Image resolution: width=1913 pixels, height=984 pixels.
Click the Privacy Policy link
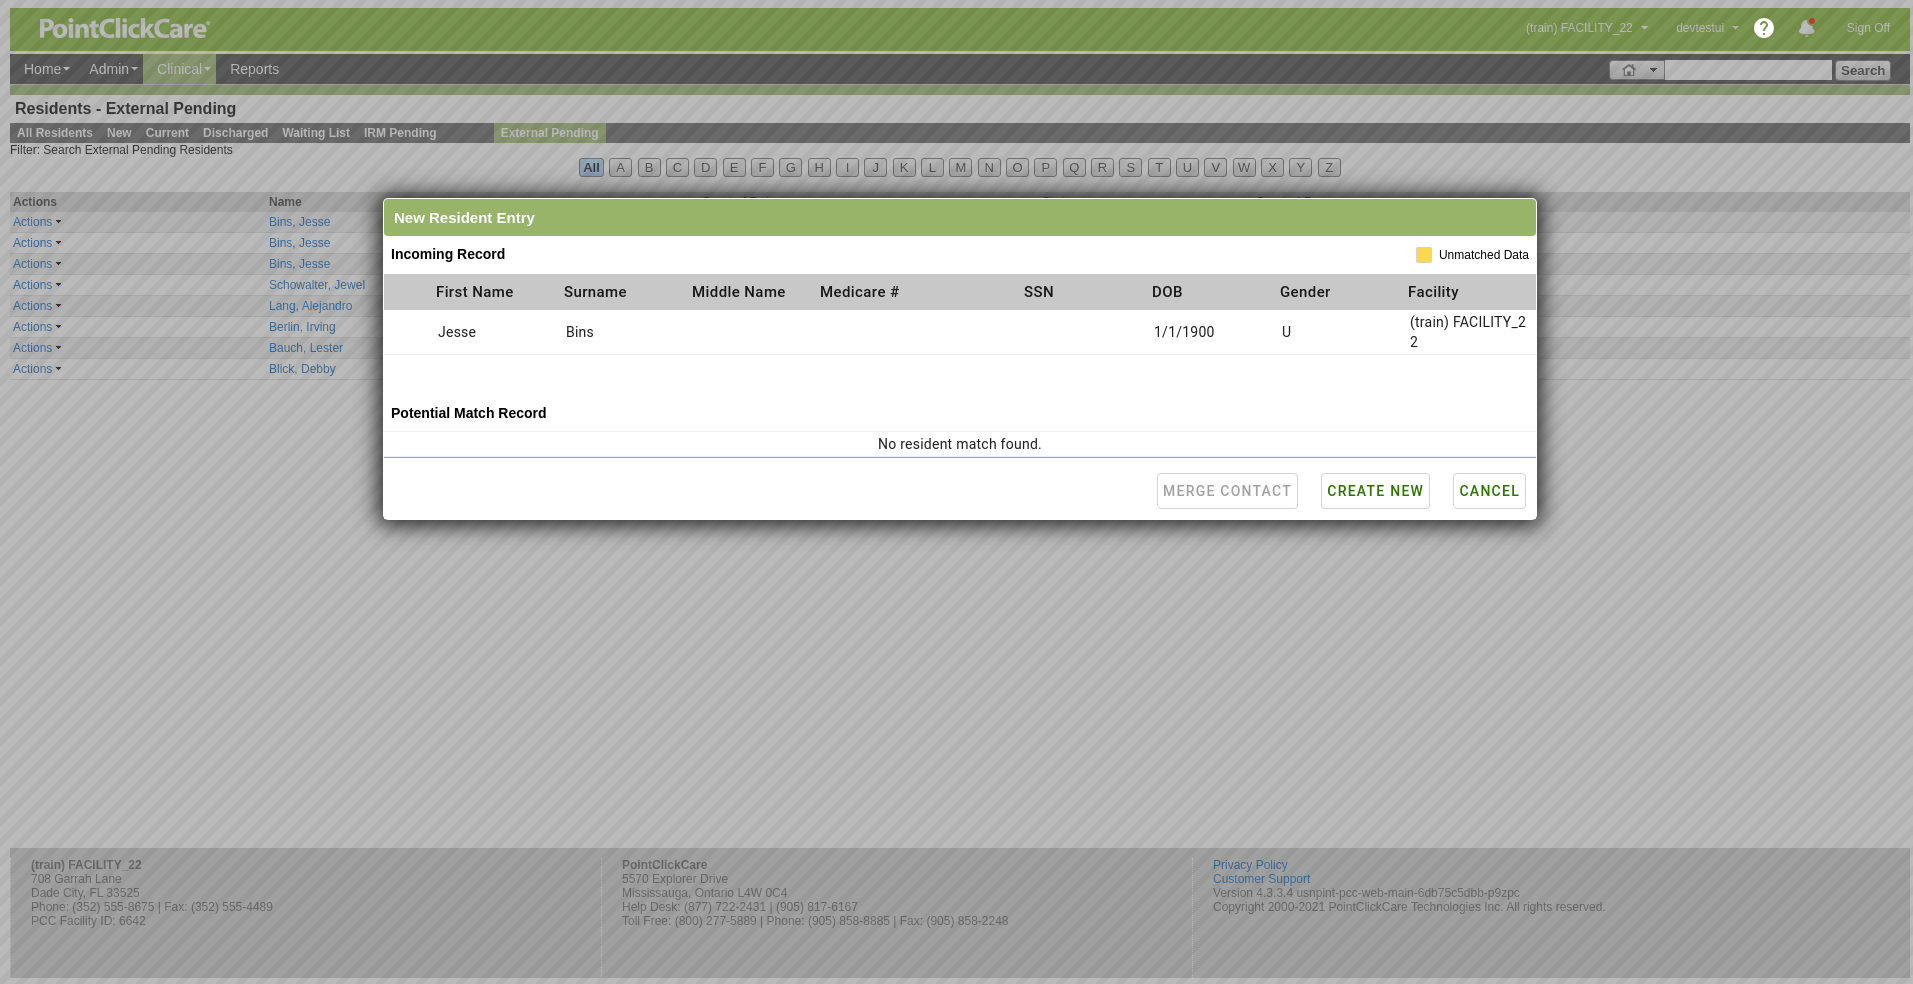pos(1250,865)
